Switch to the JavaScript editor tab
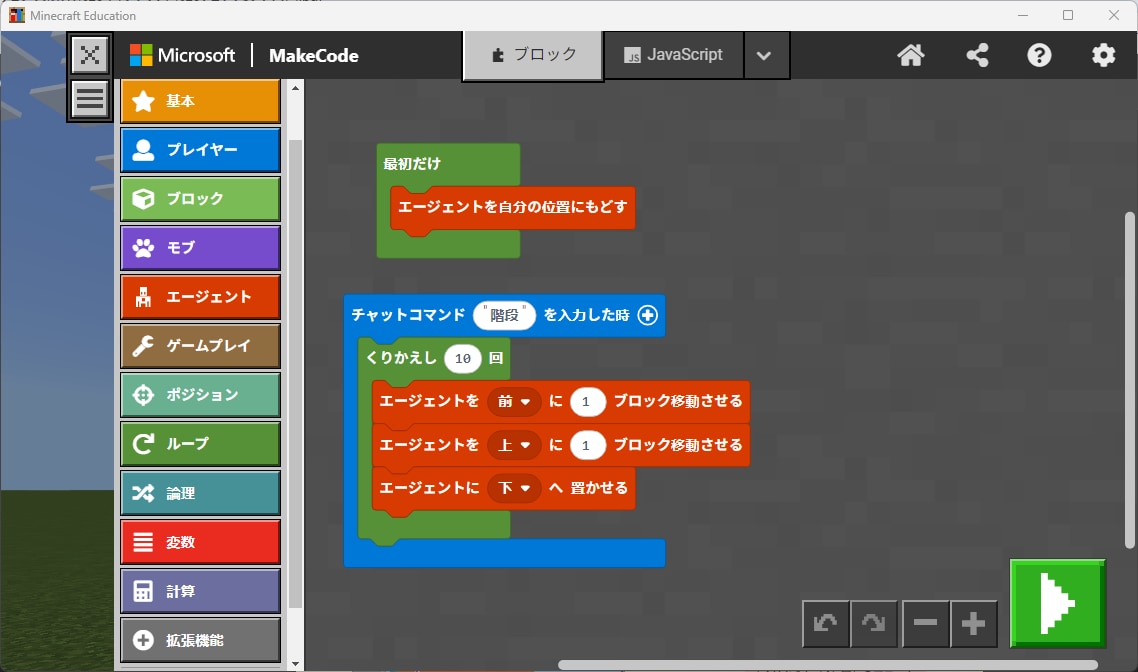 (674, 55)
